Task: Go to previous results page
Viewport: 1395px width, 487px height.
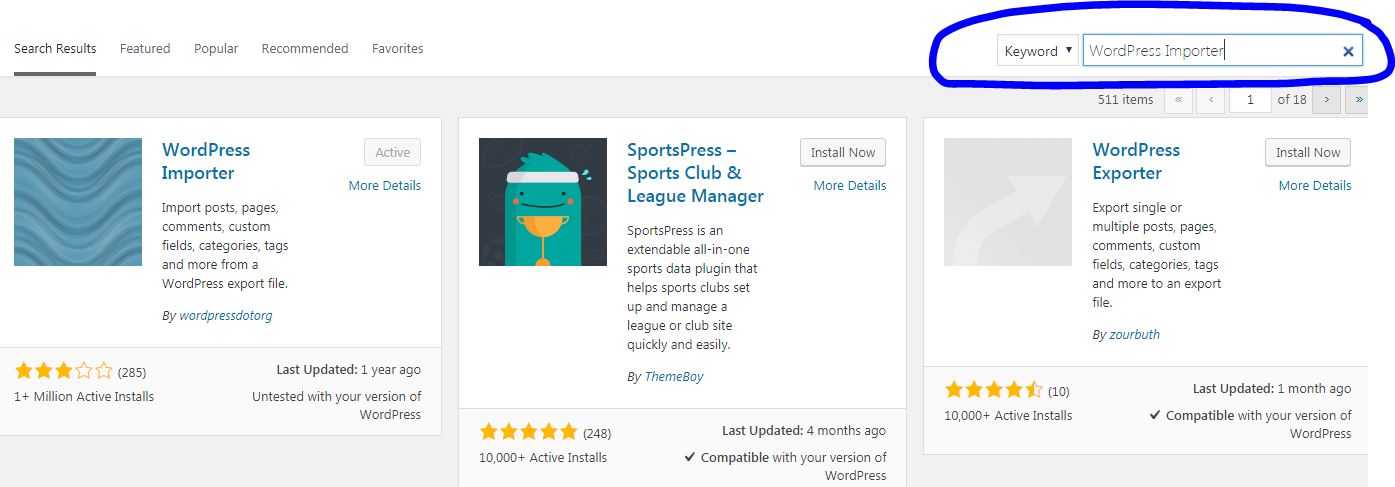Action: (x=1211, y=100)
